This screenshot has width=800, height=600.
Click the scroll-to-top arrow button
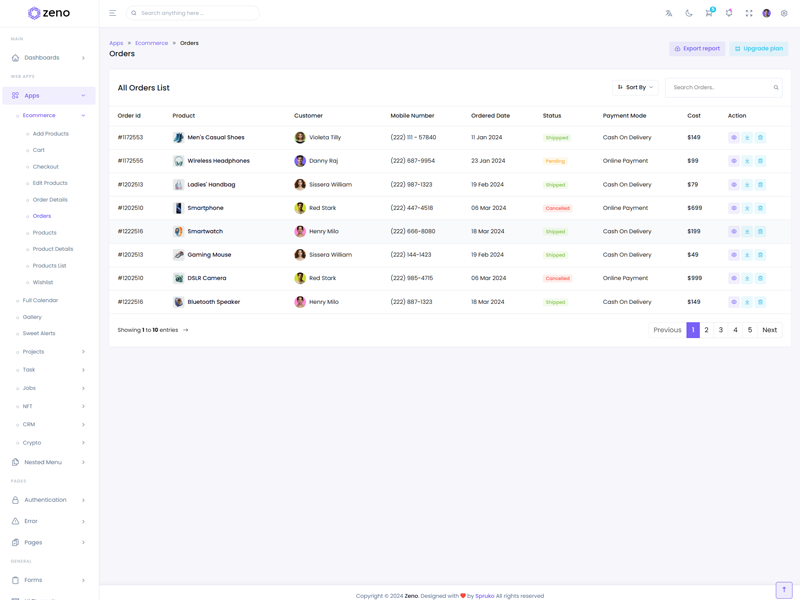tap(784, 590)
